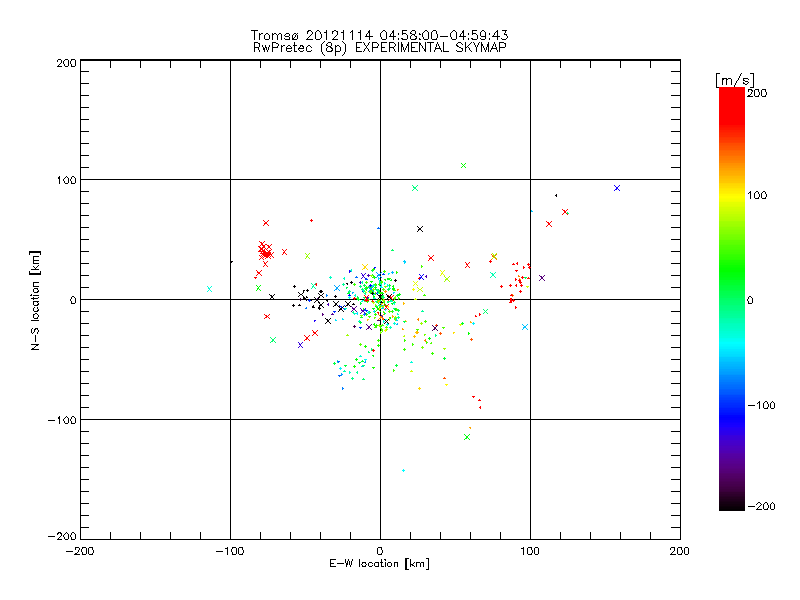Click the colorbar label '100'
The image size is (800, 600).
tap(757, 195)
